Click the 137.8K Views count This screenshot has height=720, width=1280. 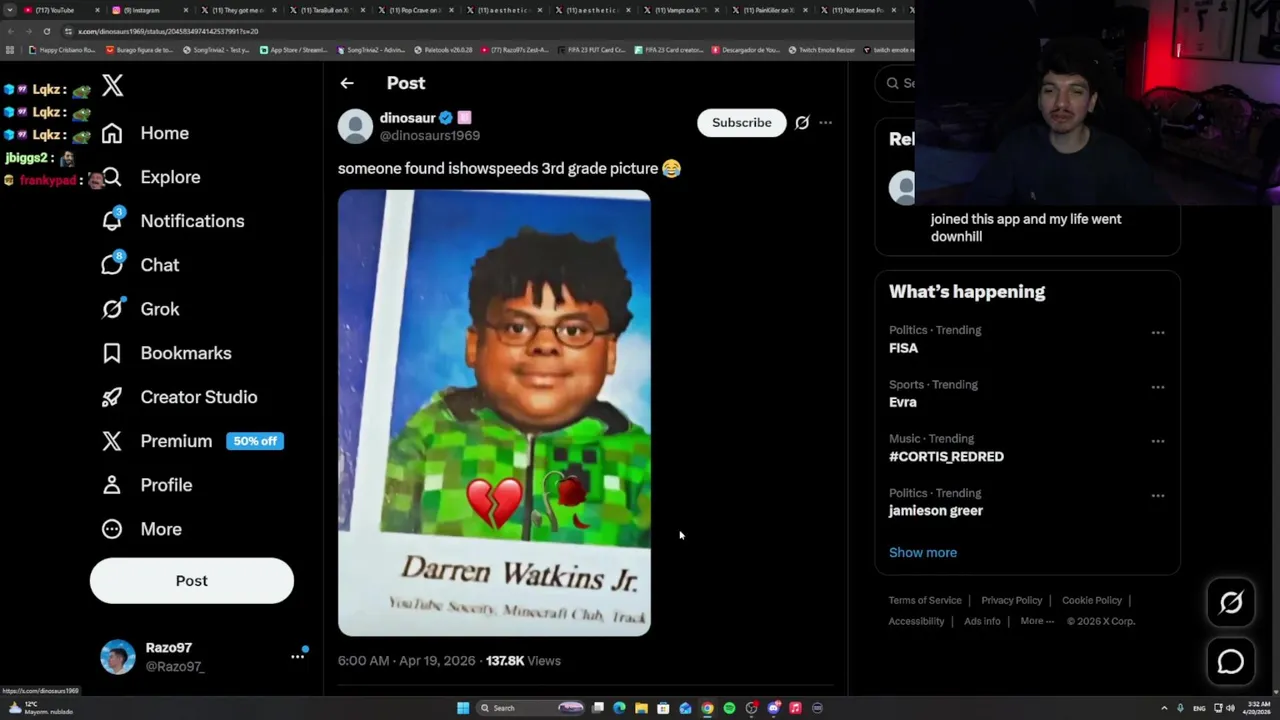coord(523,661)
